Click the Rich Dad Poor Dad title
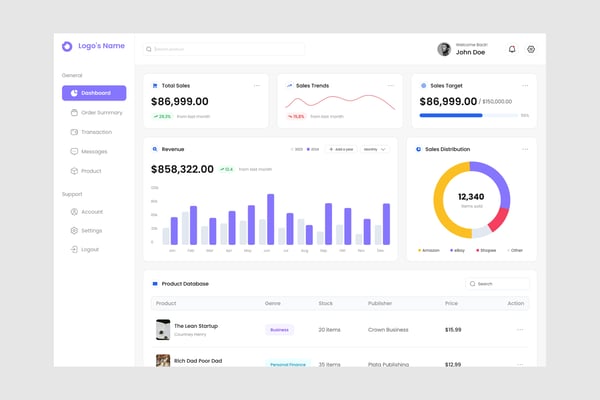The width and height of the screenshot is (600, 400). (198, 361)
